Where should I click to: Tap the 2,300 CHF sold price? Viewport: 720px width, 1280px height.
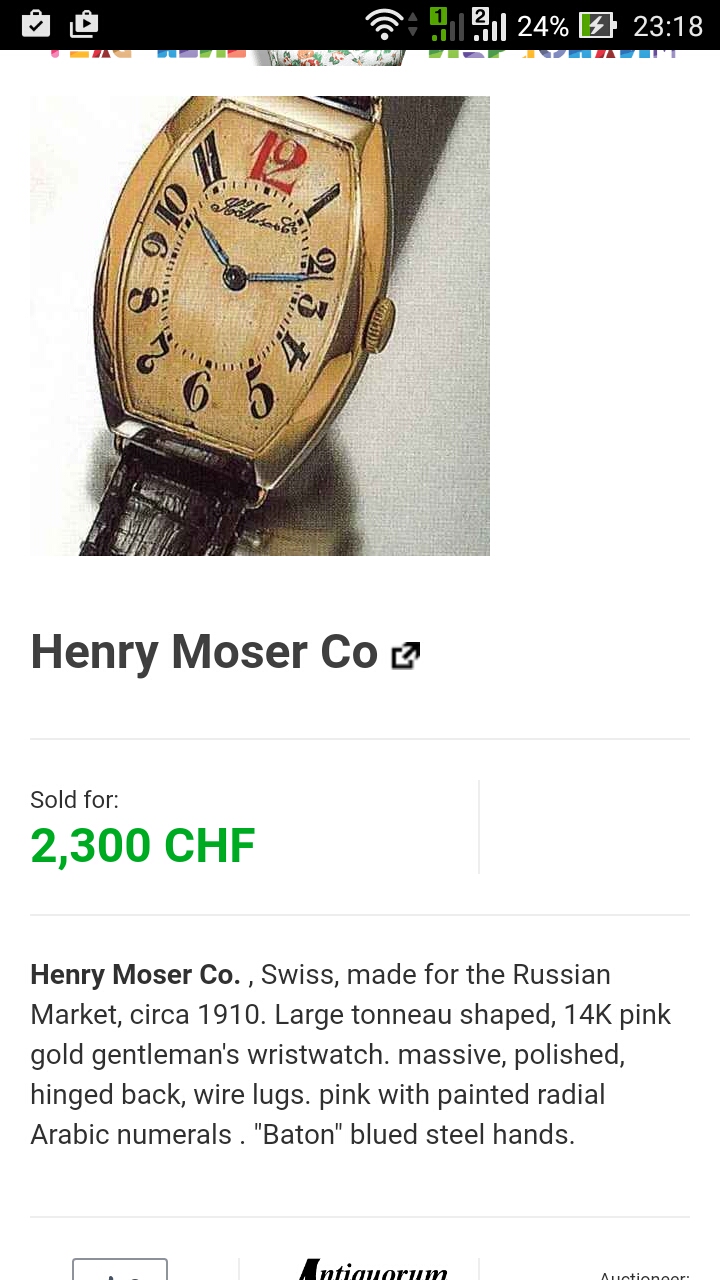(143, 846)
